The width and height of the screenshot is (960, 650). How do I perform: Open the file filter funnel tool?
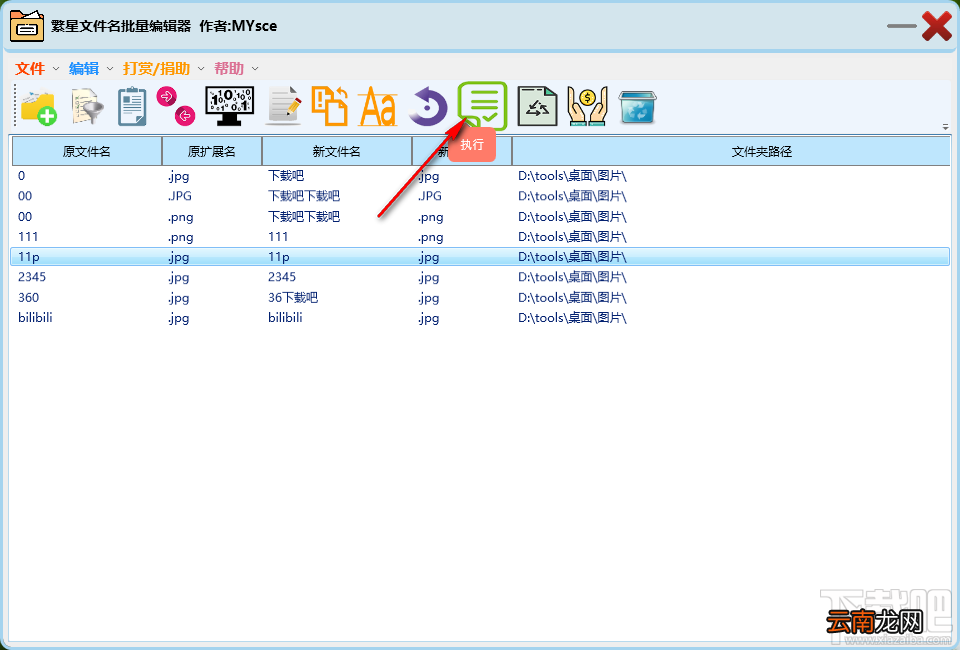(87, 107)
